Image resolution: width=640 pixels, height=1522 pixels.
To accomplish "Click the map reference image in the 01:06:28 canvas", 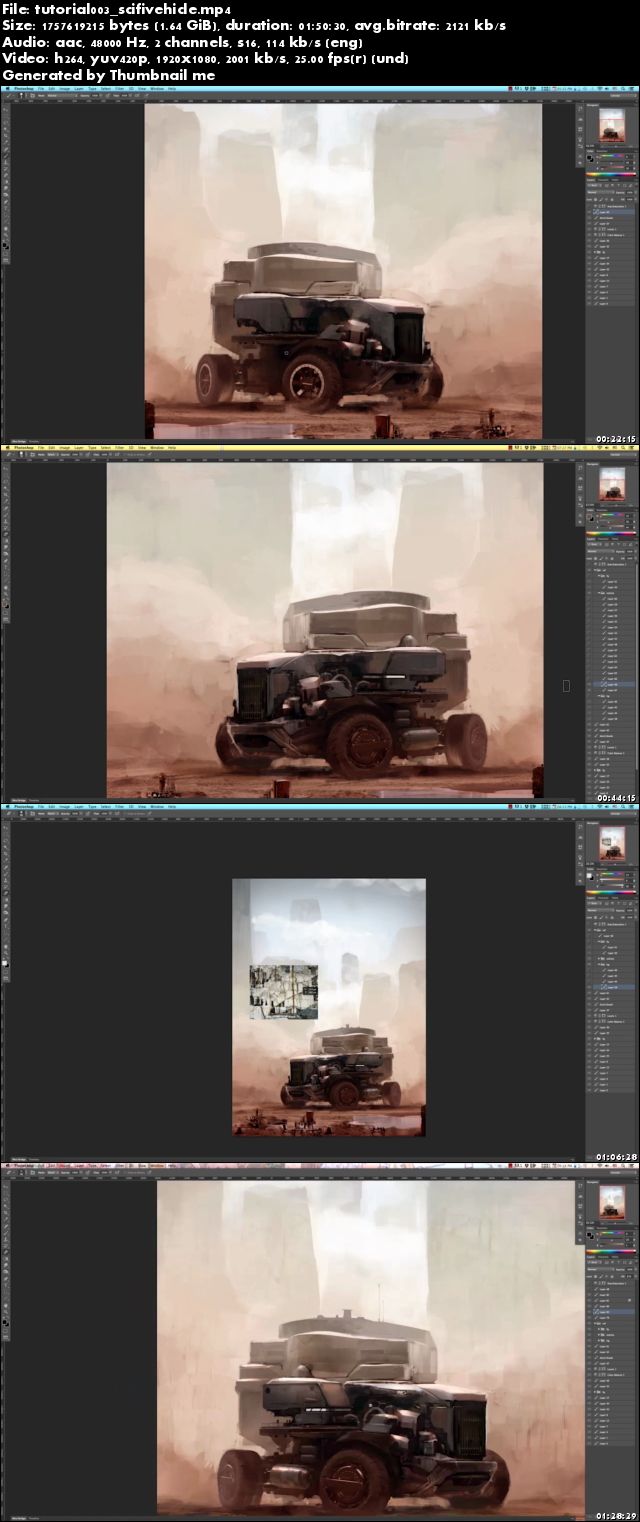I will [x=284, y=992].
